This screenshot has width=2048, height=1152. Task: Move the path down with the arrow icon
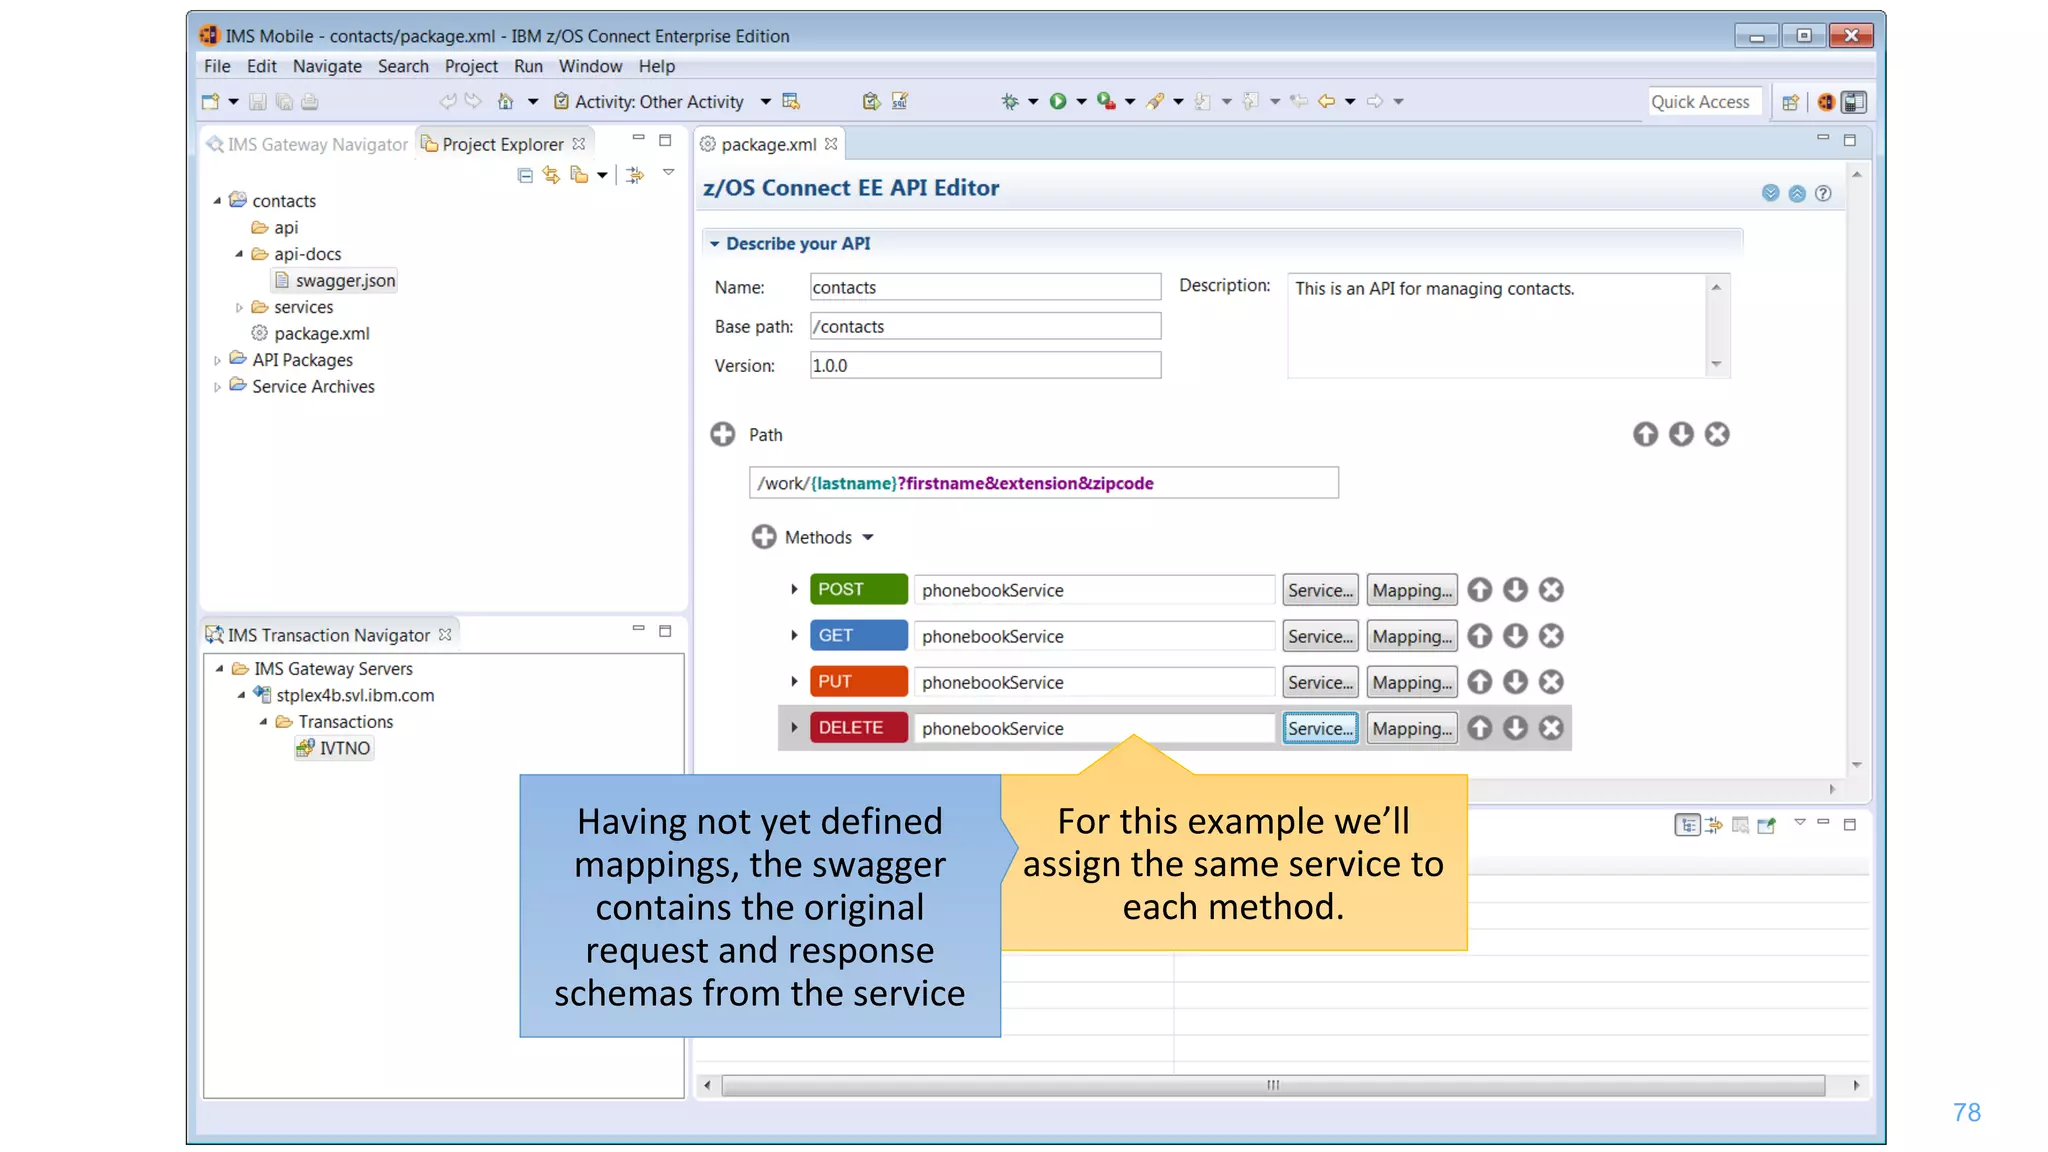pos(1681,434)
